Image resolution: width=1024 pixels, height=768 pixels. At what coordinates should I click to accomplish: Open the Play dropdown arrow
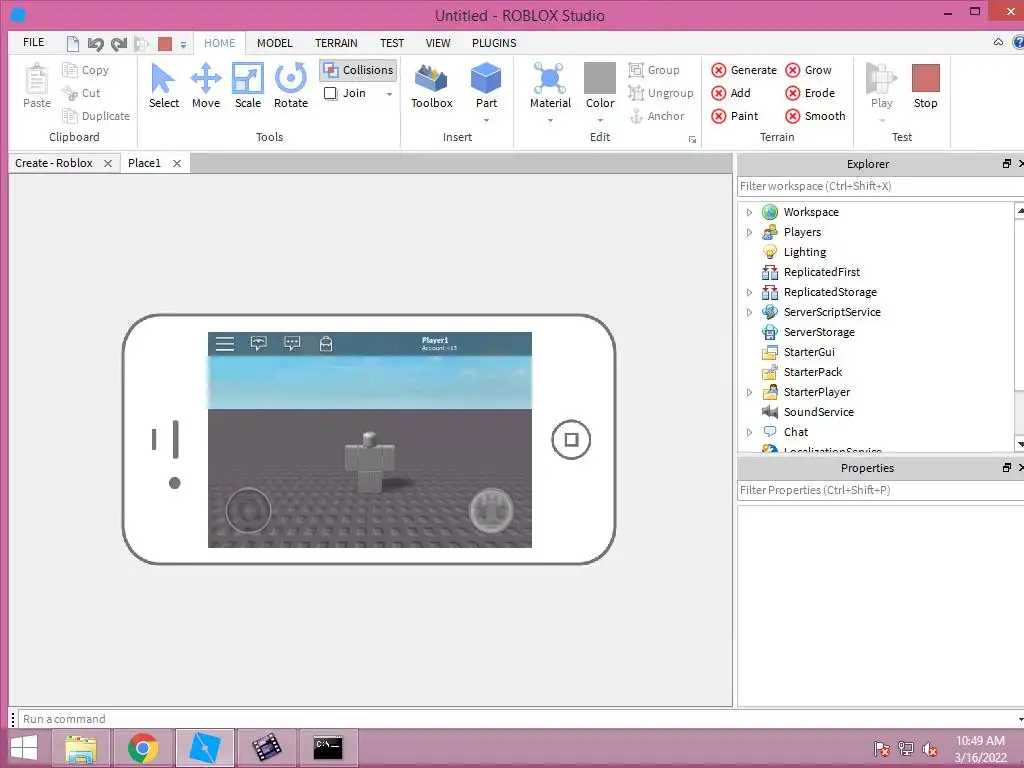pos(881,120)
